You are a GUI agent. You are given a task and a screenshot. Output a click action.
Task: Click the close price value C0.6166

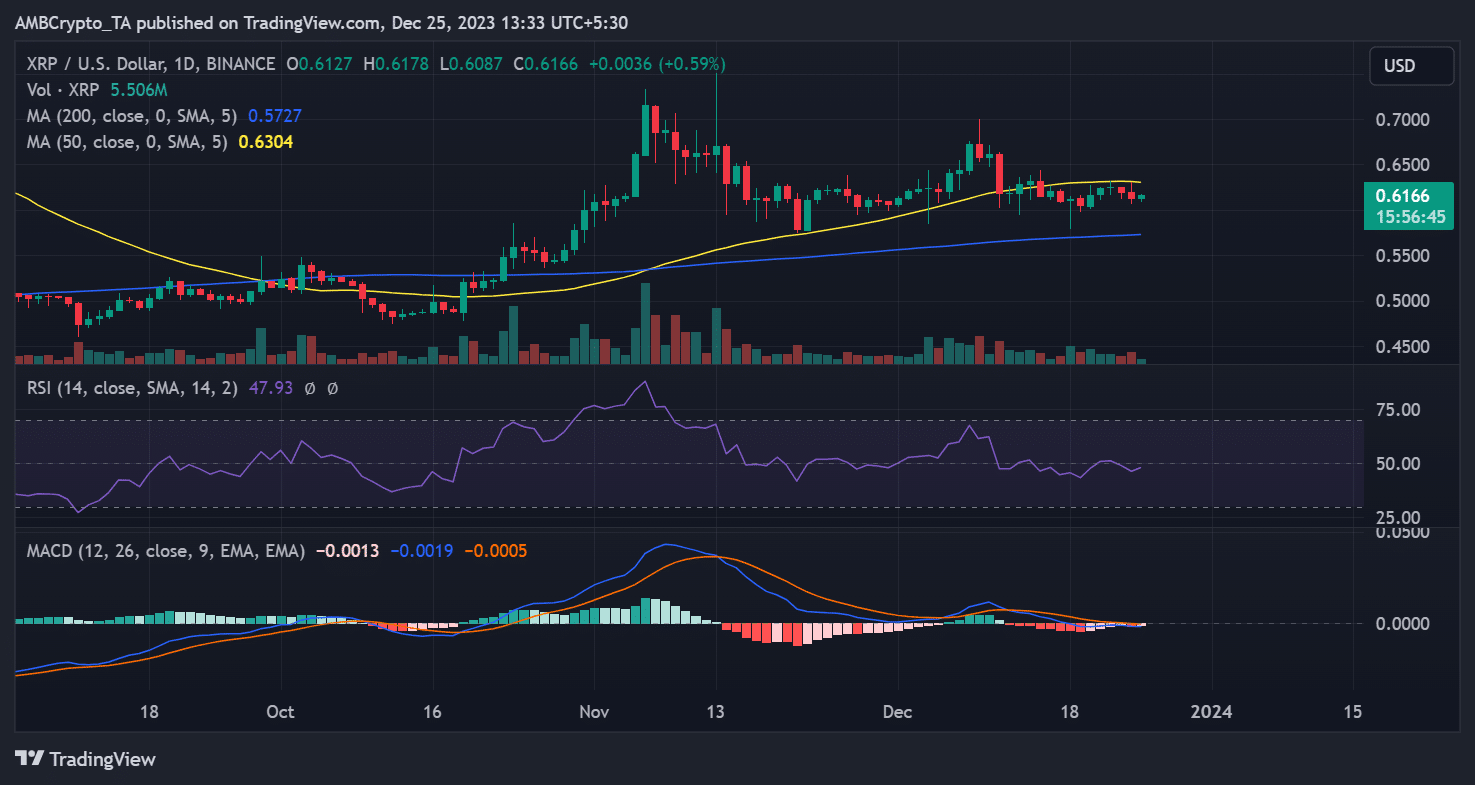pos(545,64)
